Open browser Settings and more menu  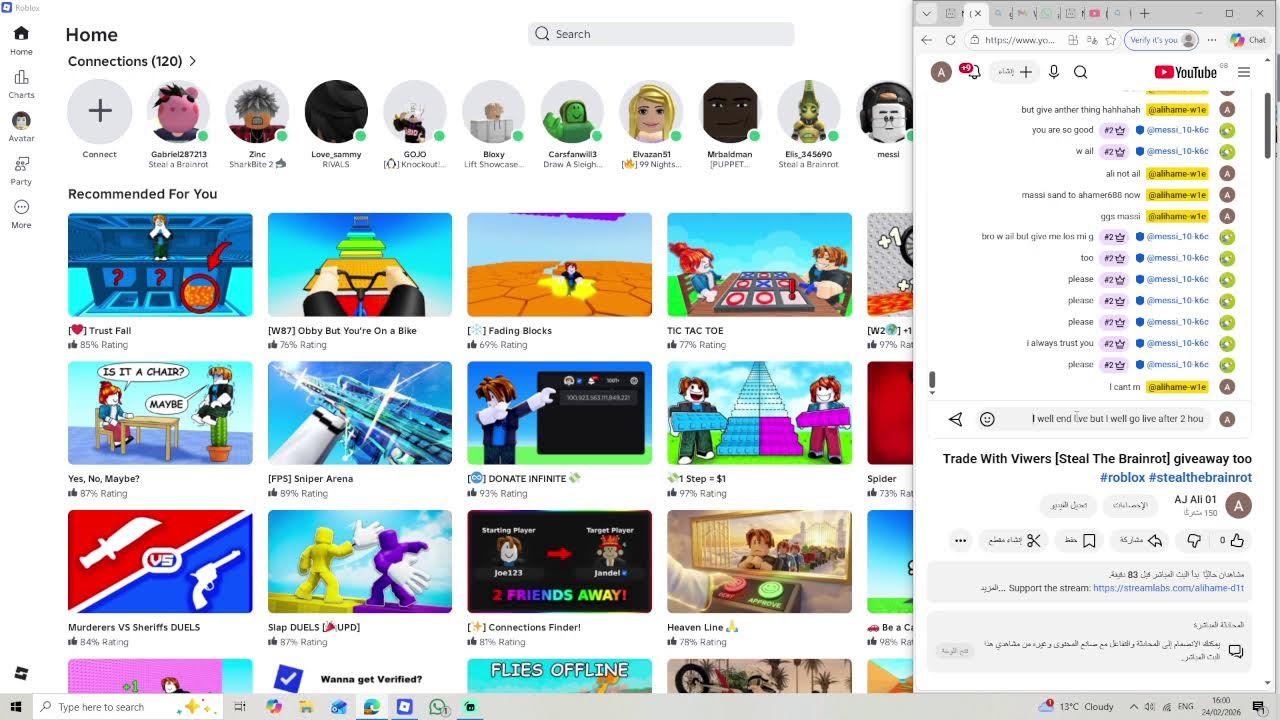click(1212, 40)
